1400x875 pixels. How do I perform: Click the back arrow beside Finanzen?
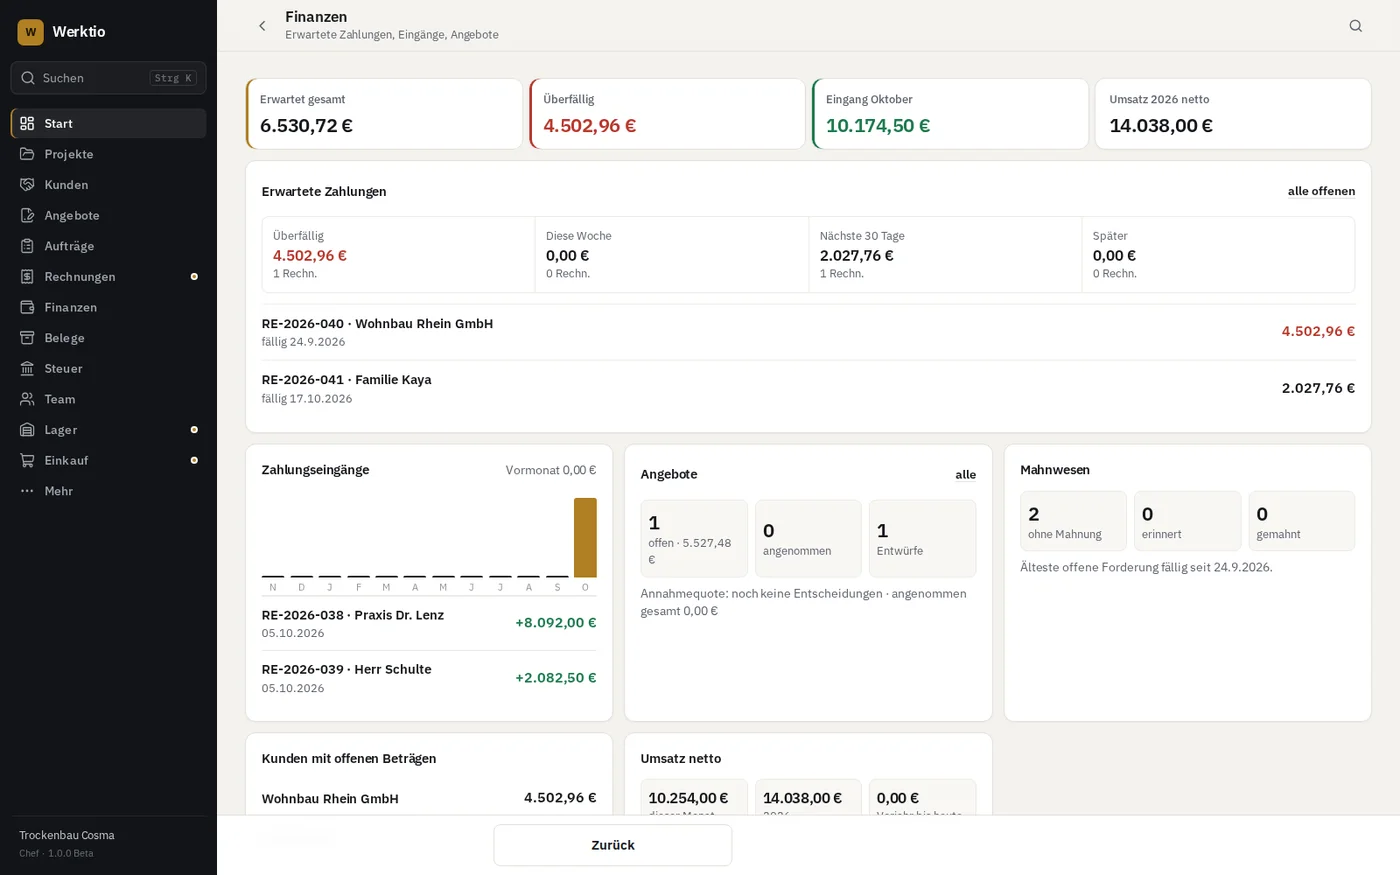tap(262, 26)
